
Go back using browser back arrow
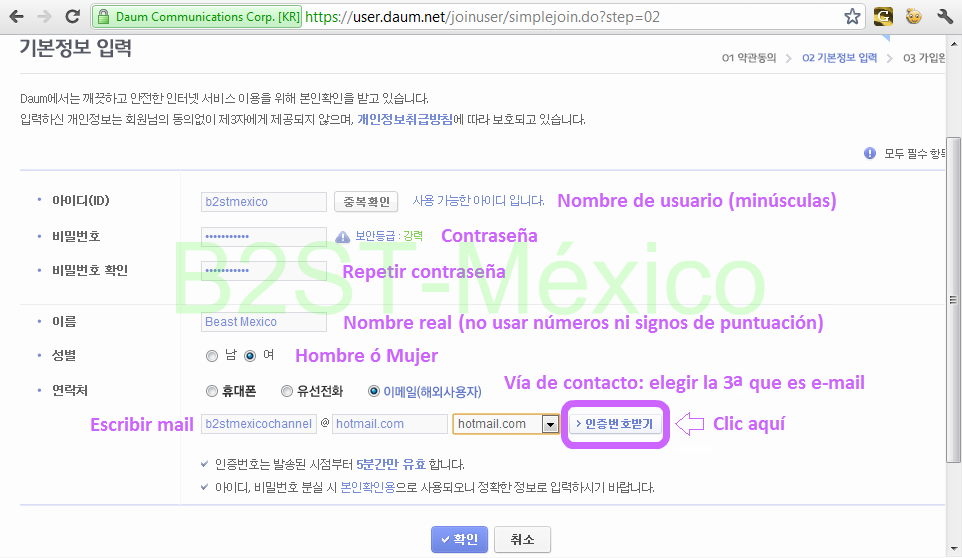(x=17, y=17)
